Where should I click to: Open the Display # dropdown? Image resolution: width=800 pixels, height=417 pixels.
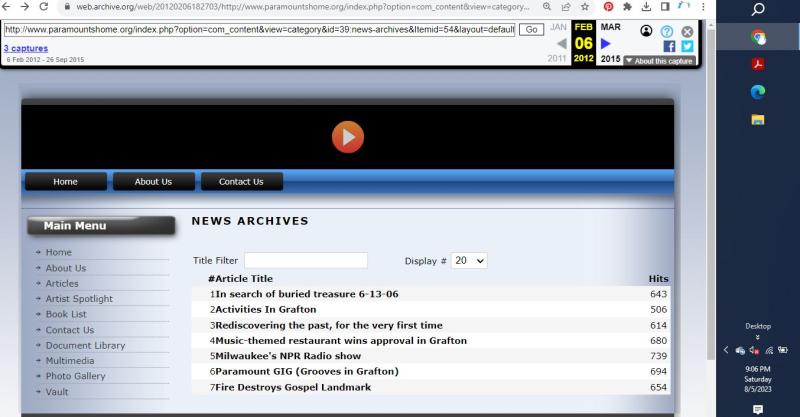(x=469, y=260)
